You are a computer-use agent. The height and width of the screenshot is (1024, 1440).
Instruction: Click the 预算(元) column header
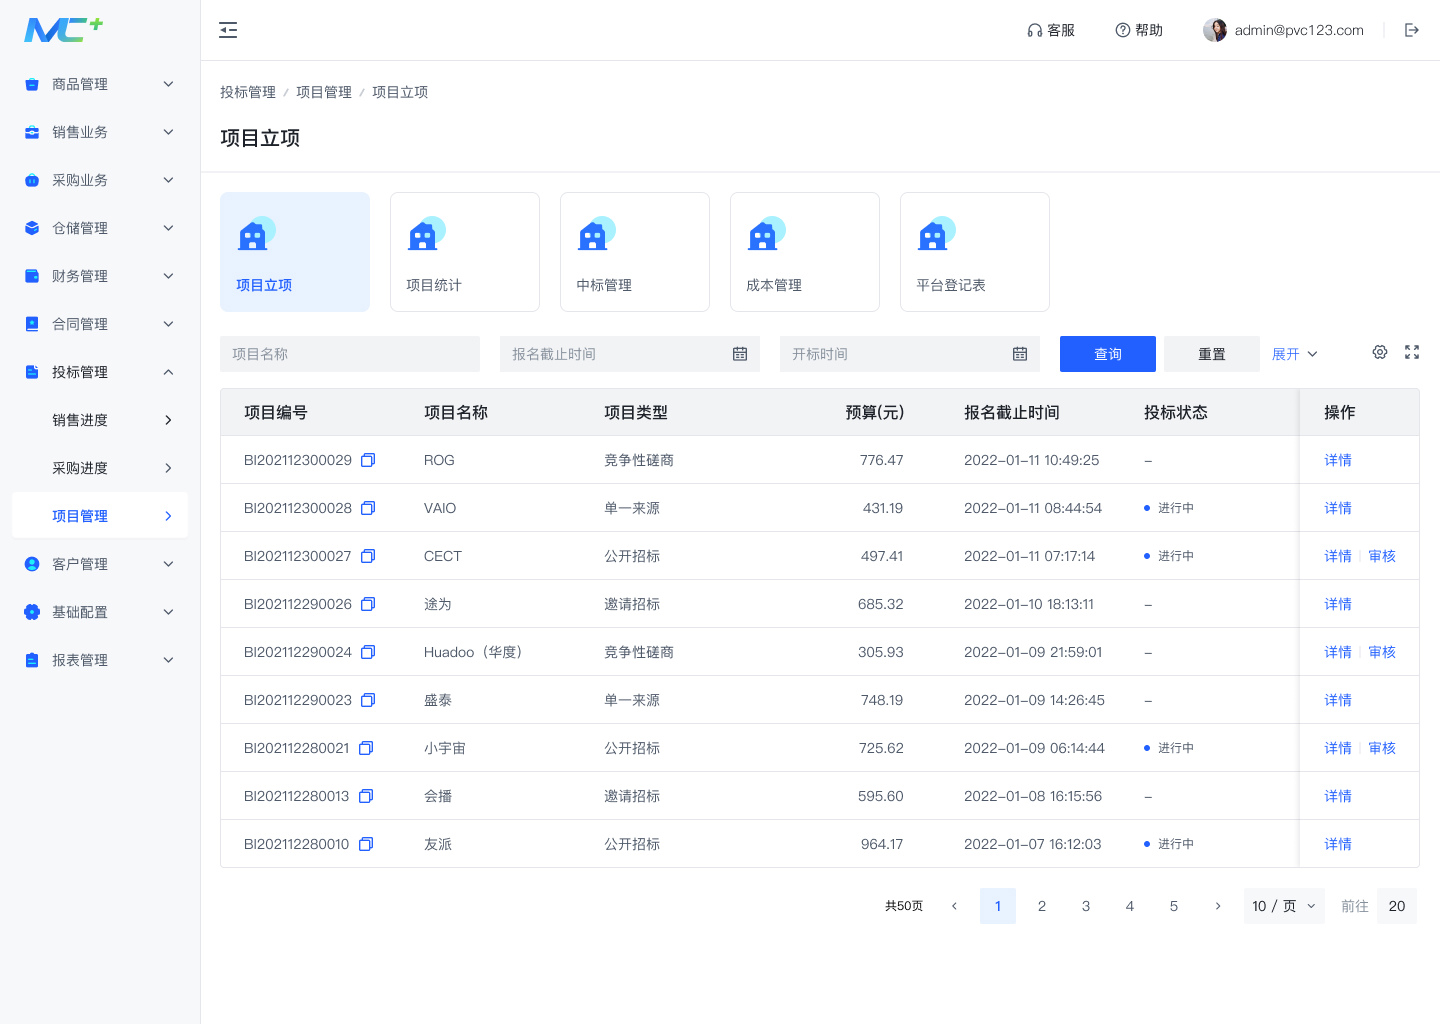coord(874,412)
